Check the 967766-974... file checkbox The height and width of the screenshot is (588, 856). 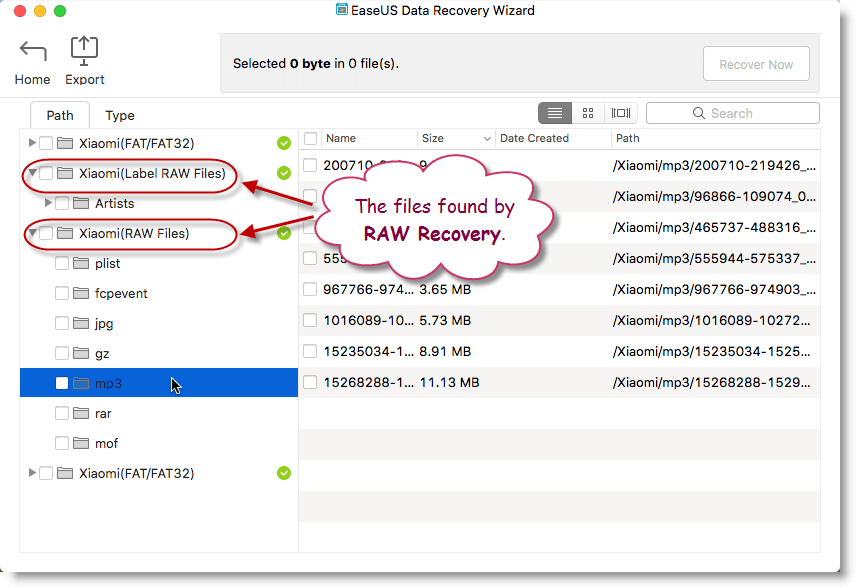point(310,289)
